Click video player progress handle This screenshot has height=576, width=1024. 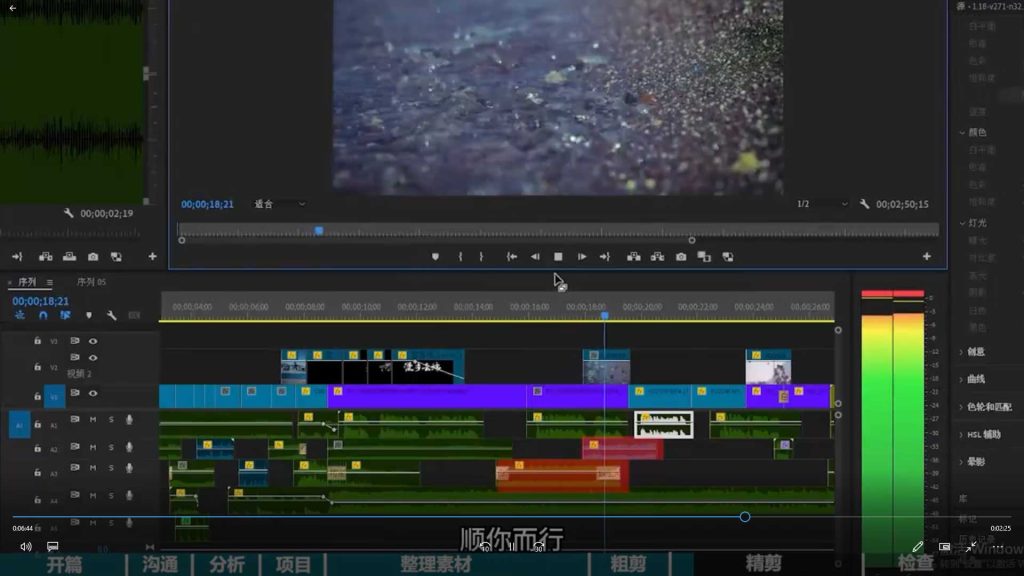(x=744, y=517)
